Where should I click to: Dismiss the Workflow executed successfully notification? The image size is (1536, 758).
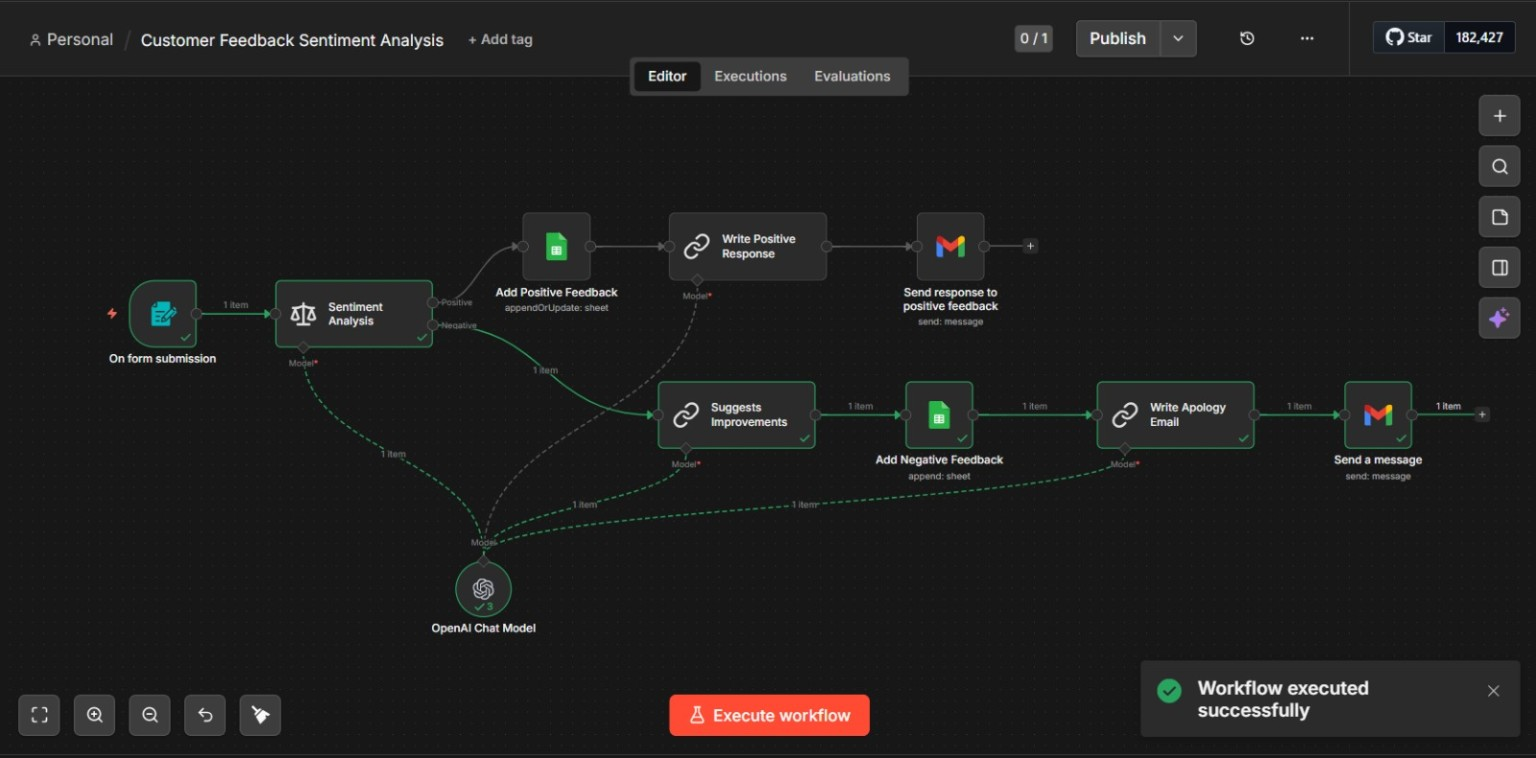click(x=1493, y=691)
